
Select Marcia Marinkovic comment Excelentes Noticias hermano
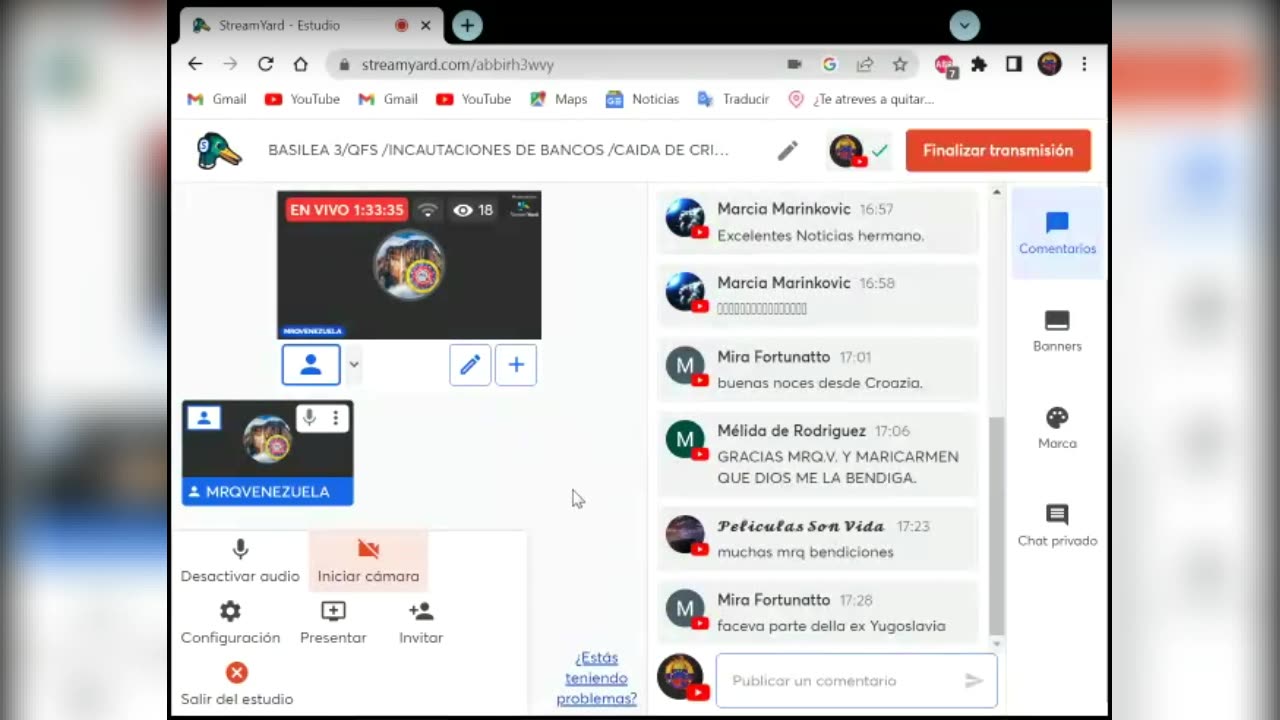818,222
